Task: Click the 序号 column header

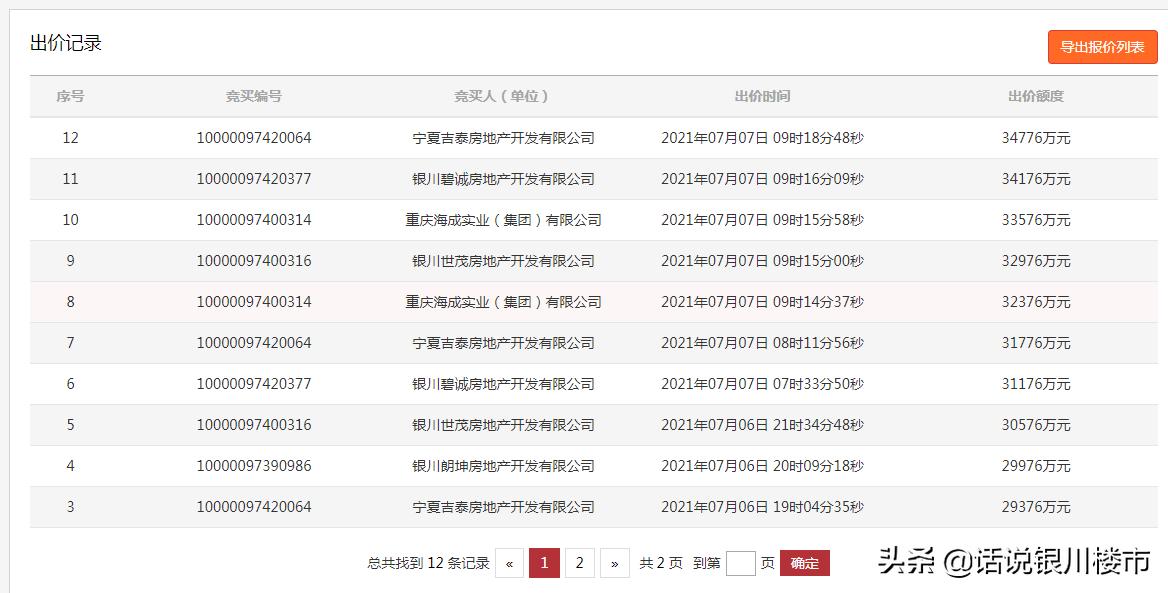Action: [70, 96]
